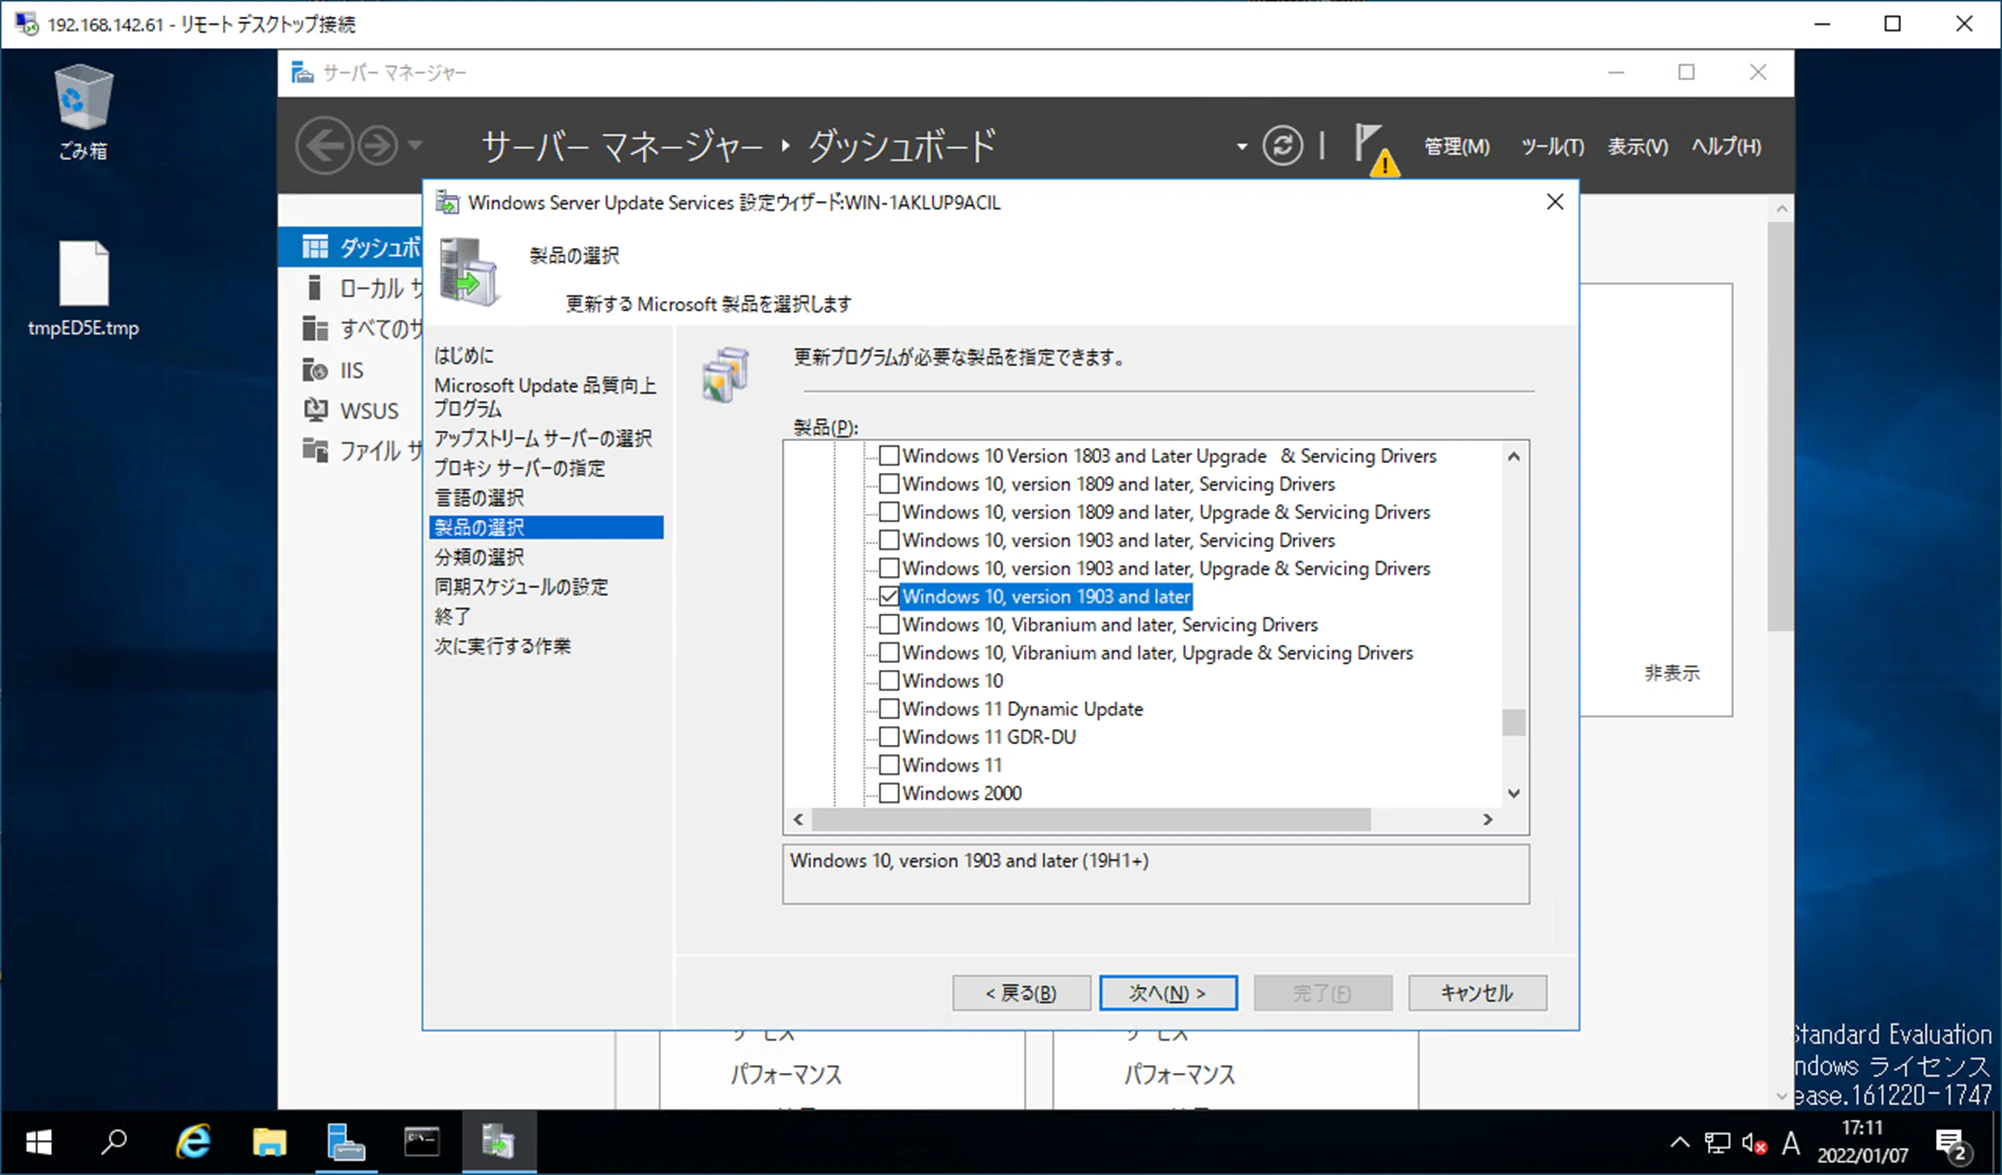Open the Help menu (ヘルプ)
The width and height of the screenshot is (2002, 1175).
click(x=1726, y=146)
